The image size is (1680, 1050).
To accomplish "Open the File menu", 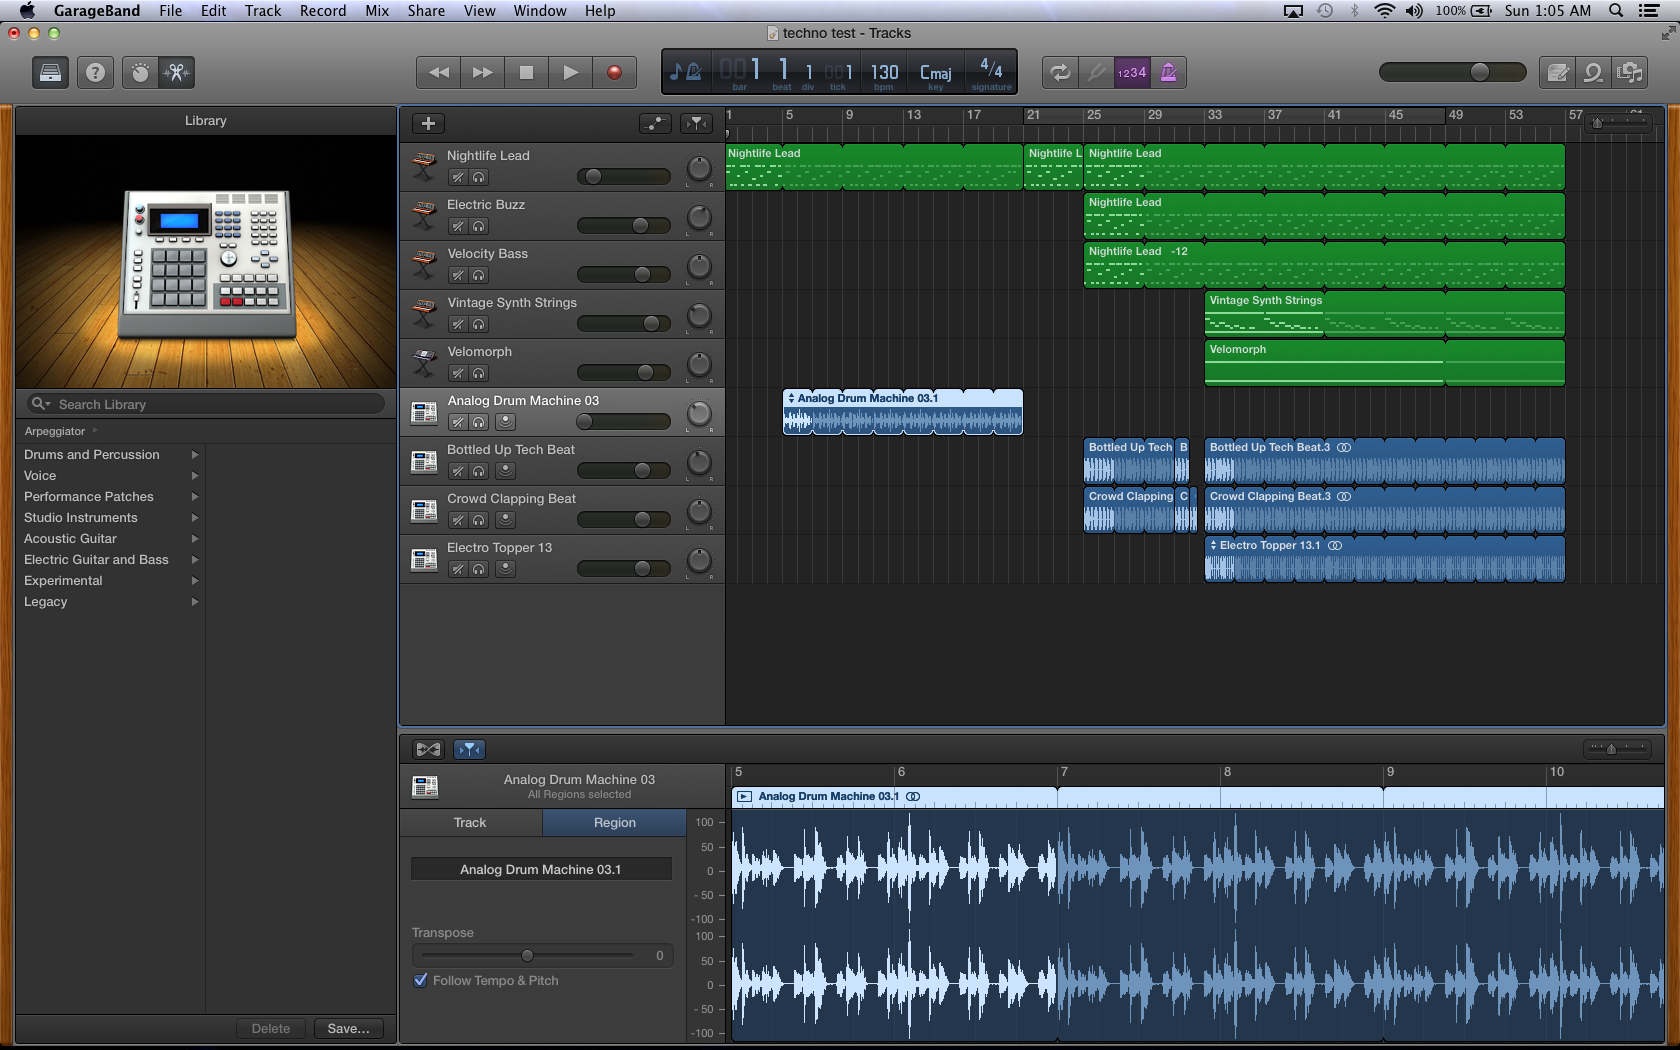I will [x=170, y=10].
